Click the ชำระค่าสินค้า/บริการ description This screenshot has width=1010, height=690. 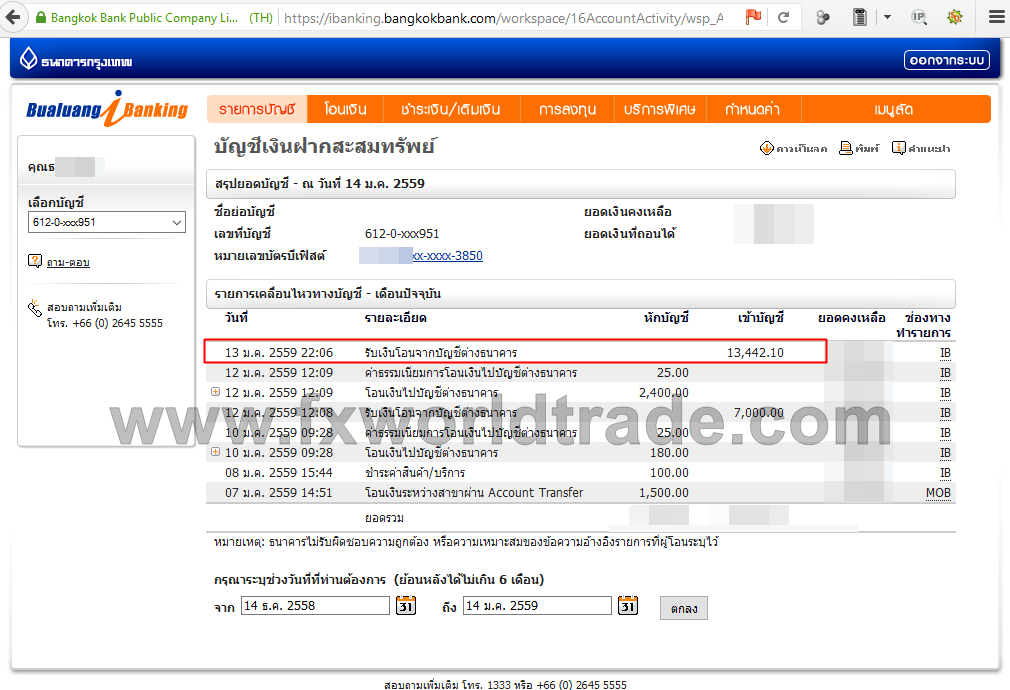[x=415, y=473]
